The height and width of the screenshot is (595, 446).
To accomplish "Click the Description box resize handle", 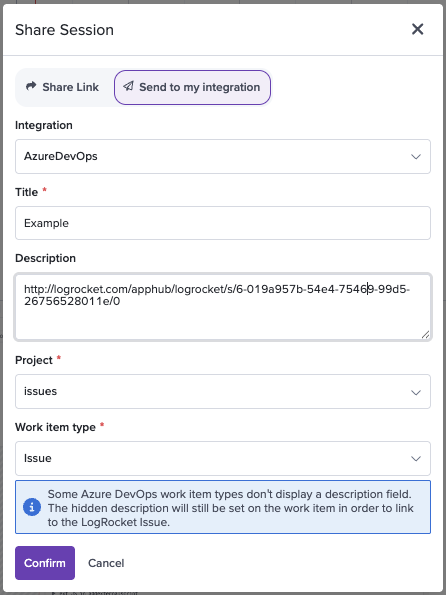I will [426, 334].
